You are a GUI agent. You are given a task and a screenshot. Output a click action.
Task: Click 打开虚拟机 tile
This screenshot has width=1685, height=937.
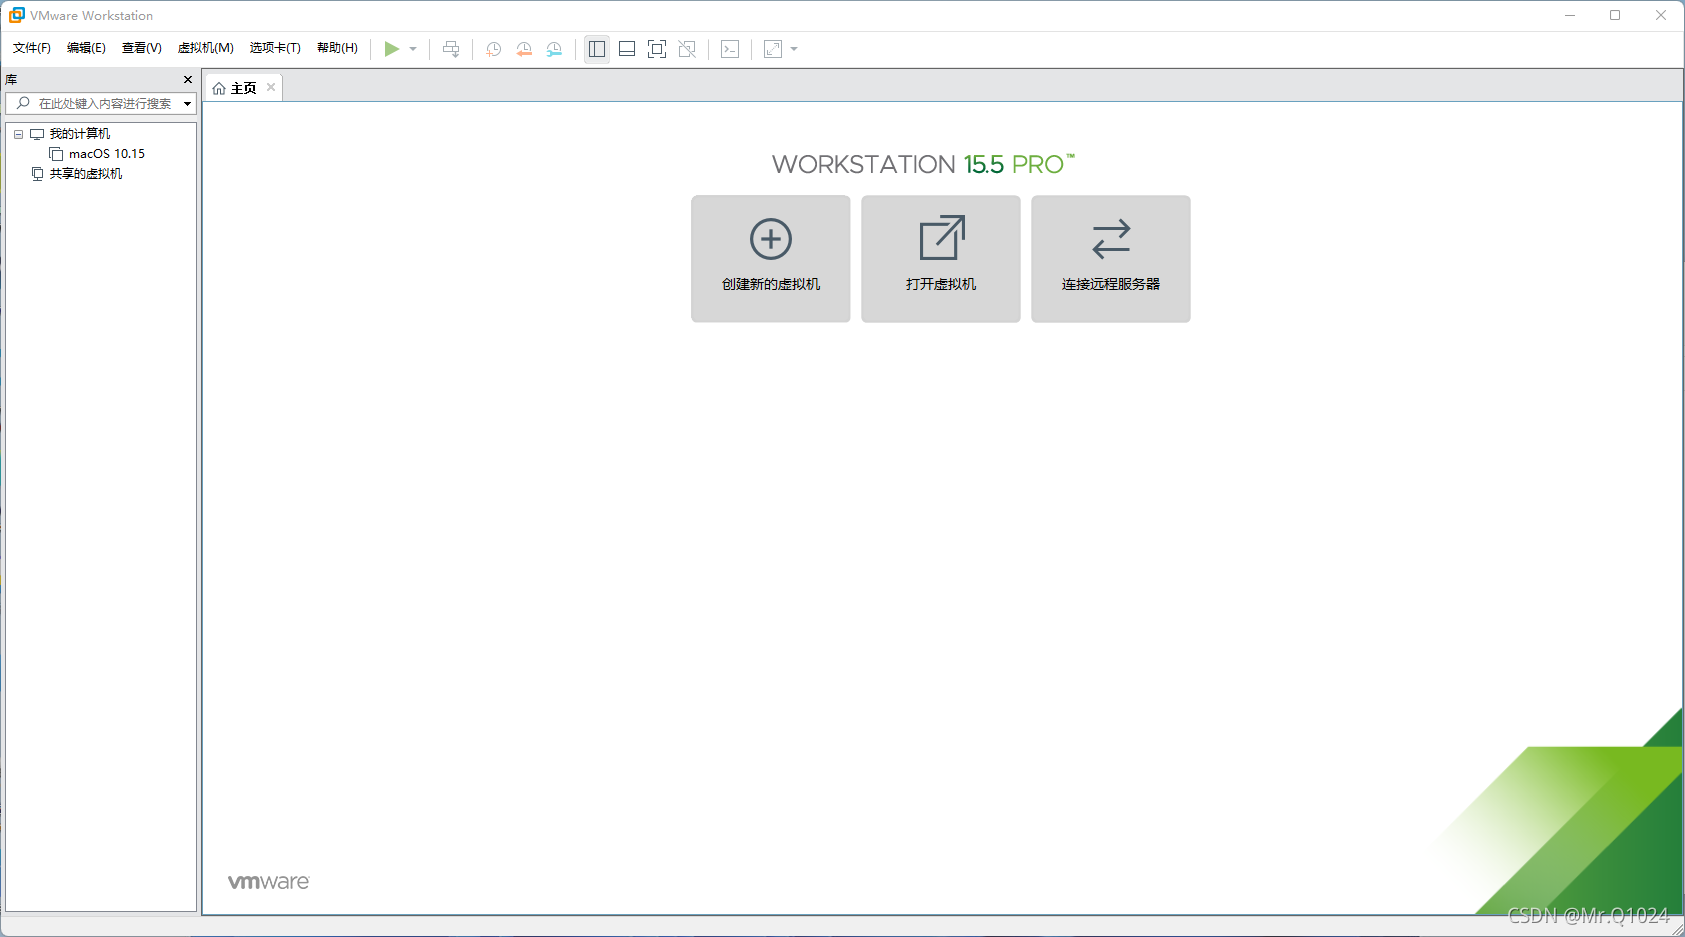click(941, 259)
